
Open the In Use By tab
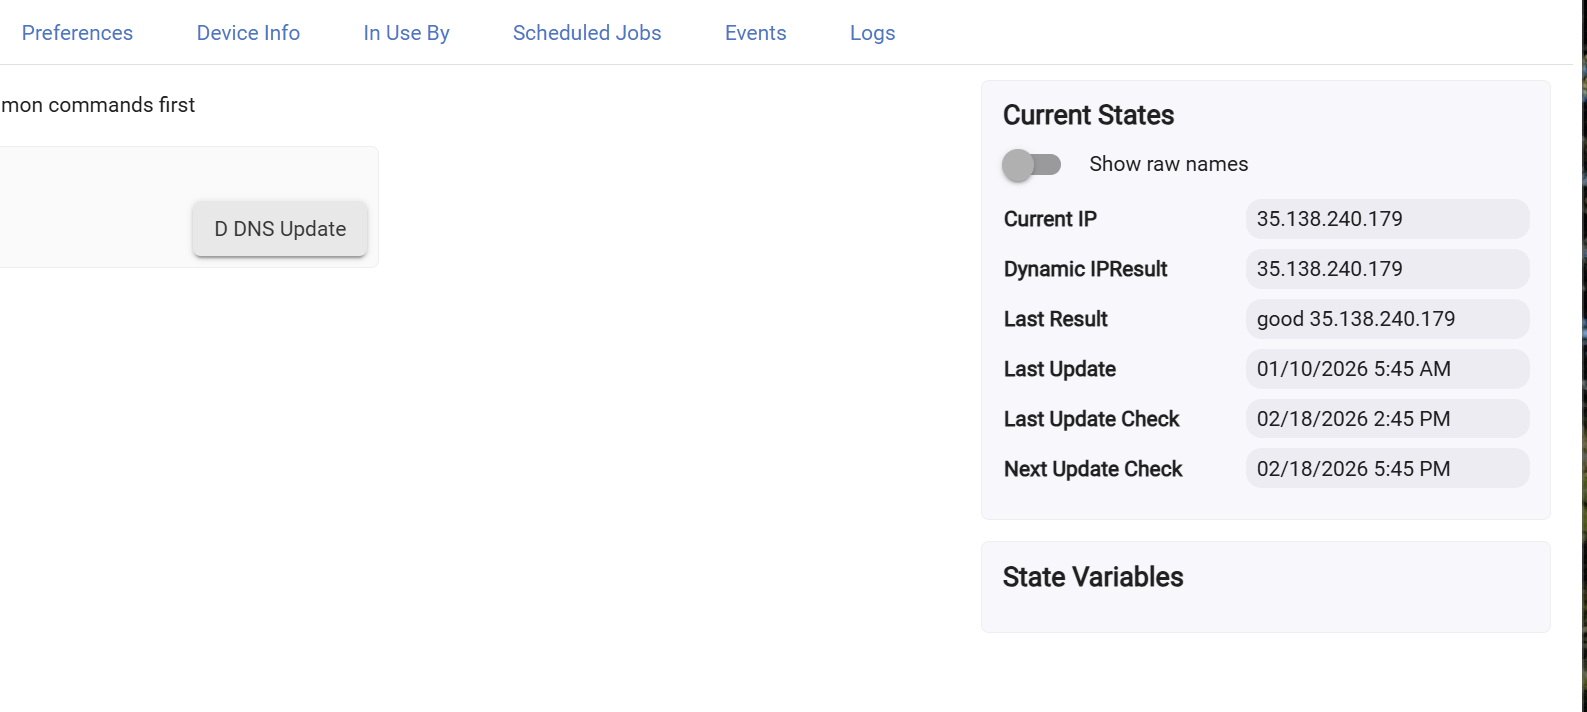[x=406, y=33]
